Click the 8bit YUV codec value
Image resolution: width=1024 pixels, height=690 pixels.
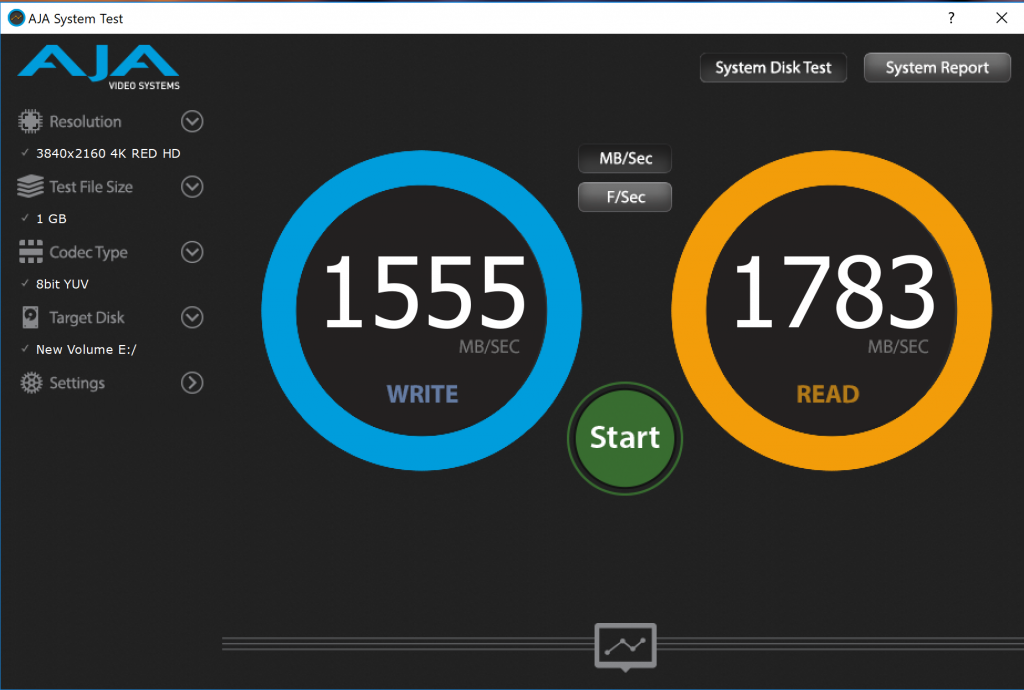tap(62, 284)
